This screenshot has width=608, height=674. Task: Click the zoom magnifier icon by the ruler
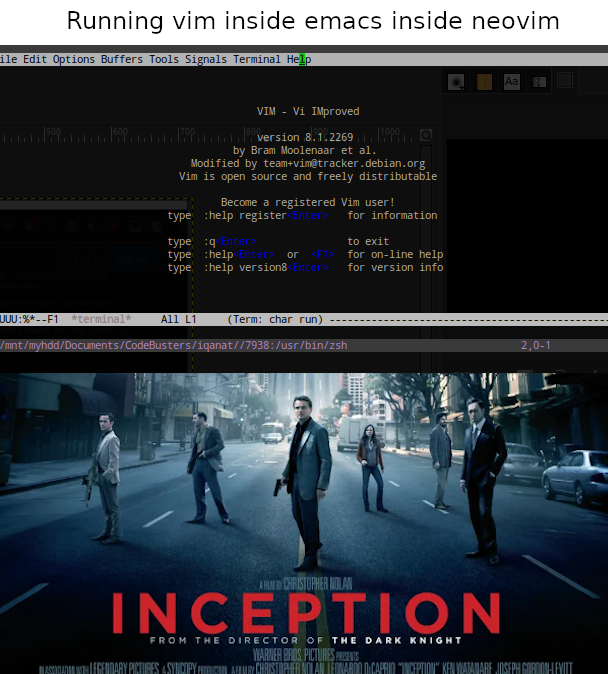coord(426,135)
